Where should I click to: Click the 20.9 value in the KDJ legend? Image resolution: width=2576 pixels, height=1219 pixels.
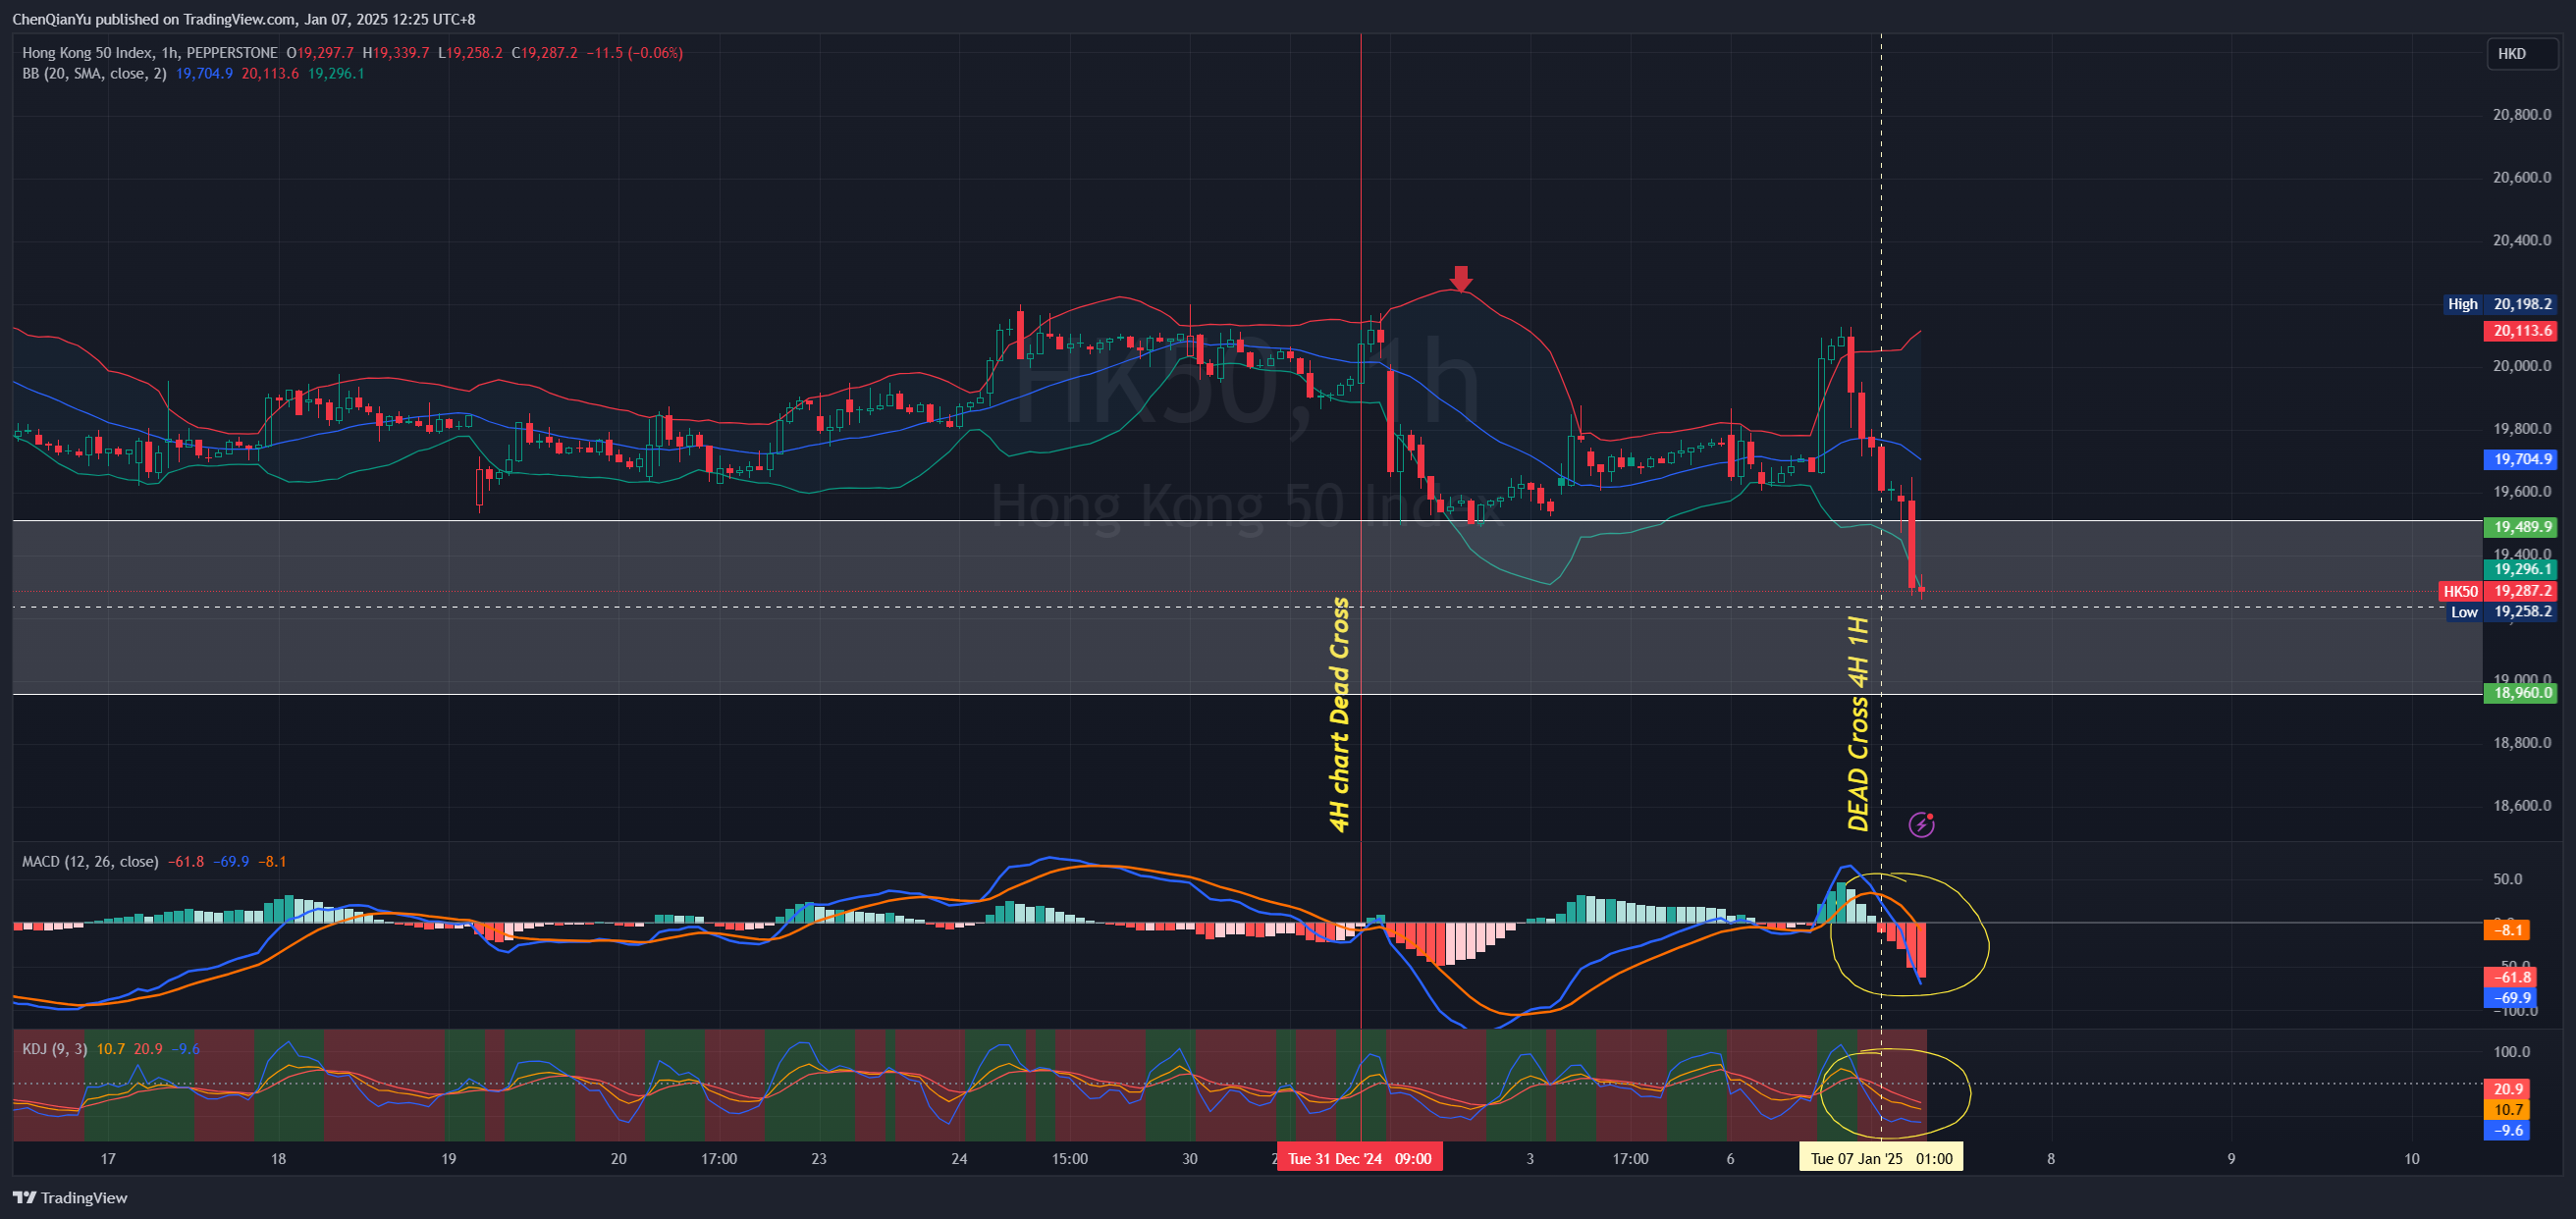pos(148,1049)
